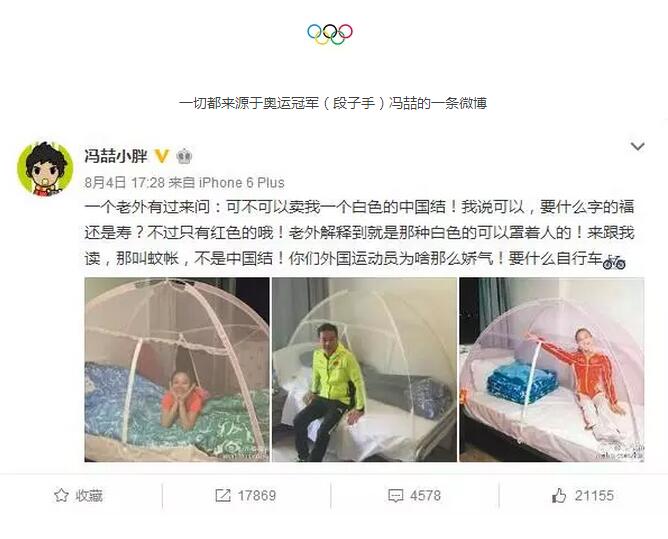Click the star favorite icon
The width and height of the screenshot is (668, 539).
61,496
